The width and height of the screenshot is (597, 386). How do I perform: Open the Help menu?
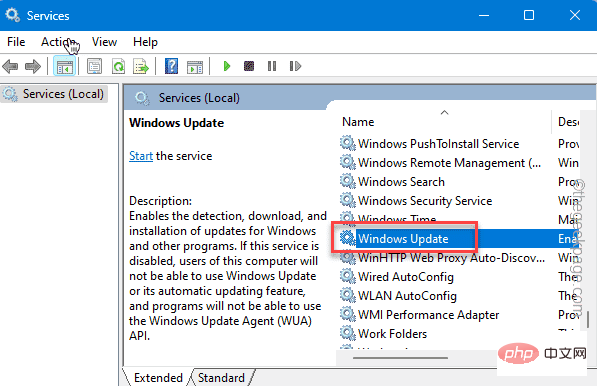tap(145, 42)
